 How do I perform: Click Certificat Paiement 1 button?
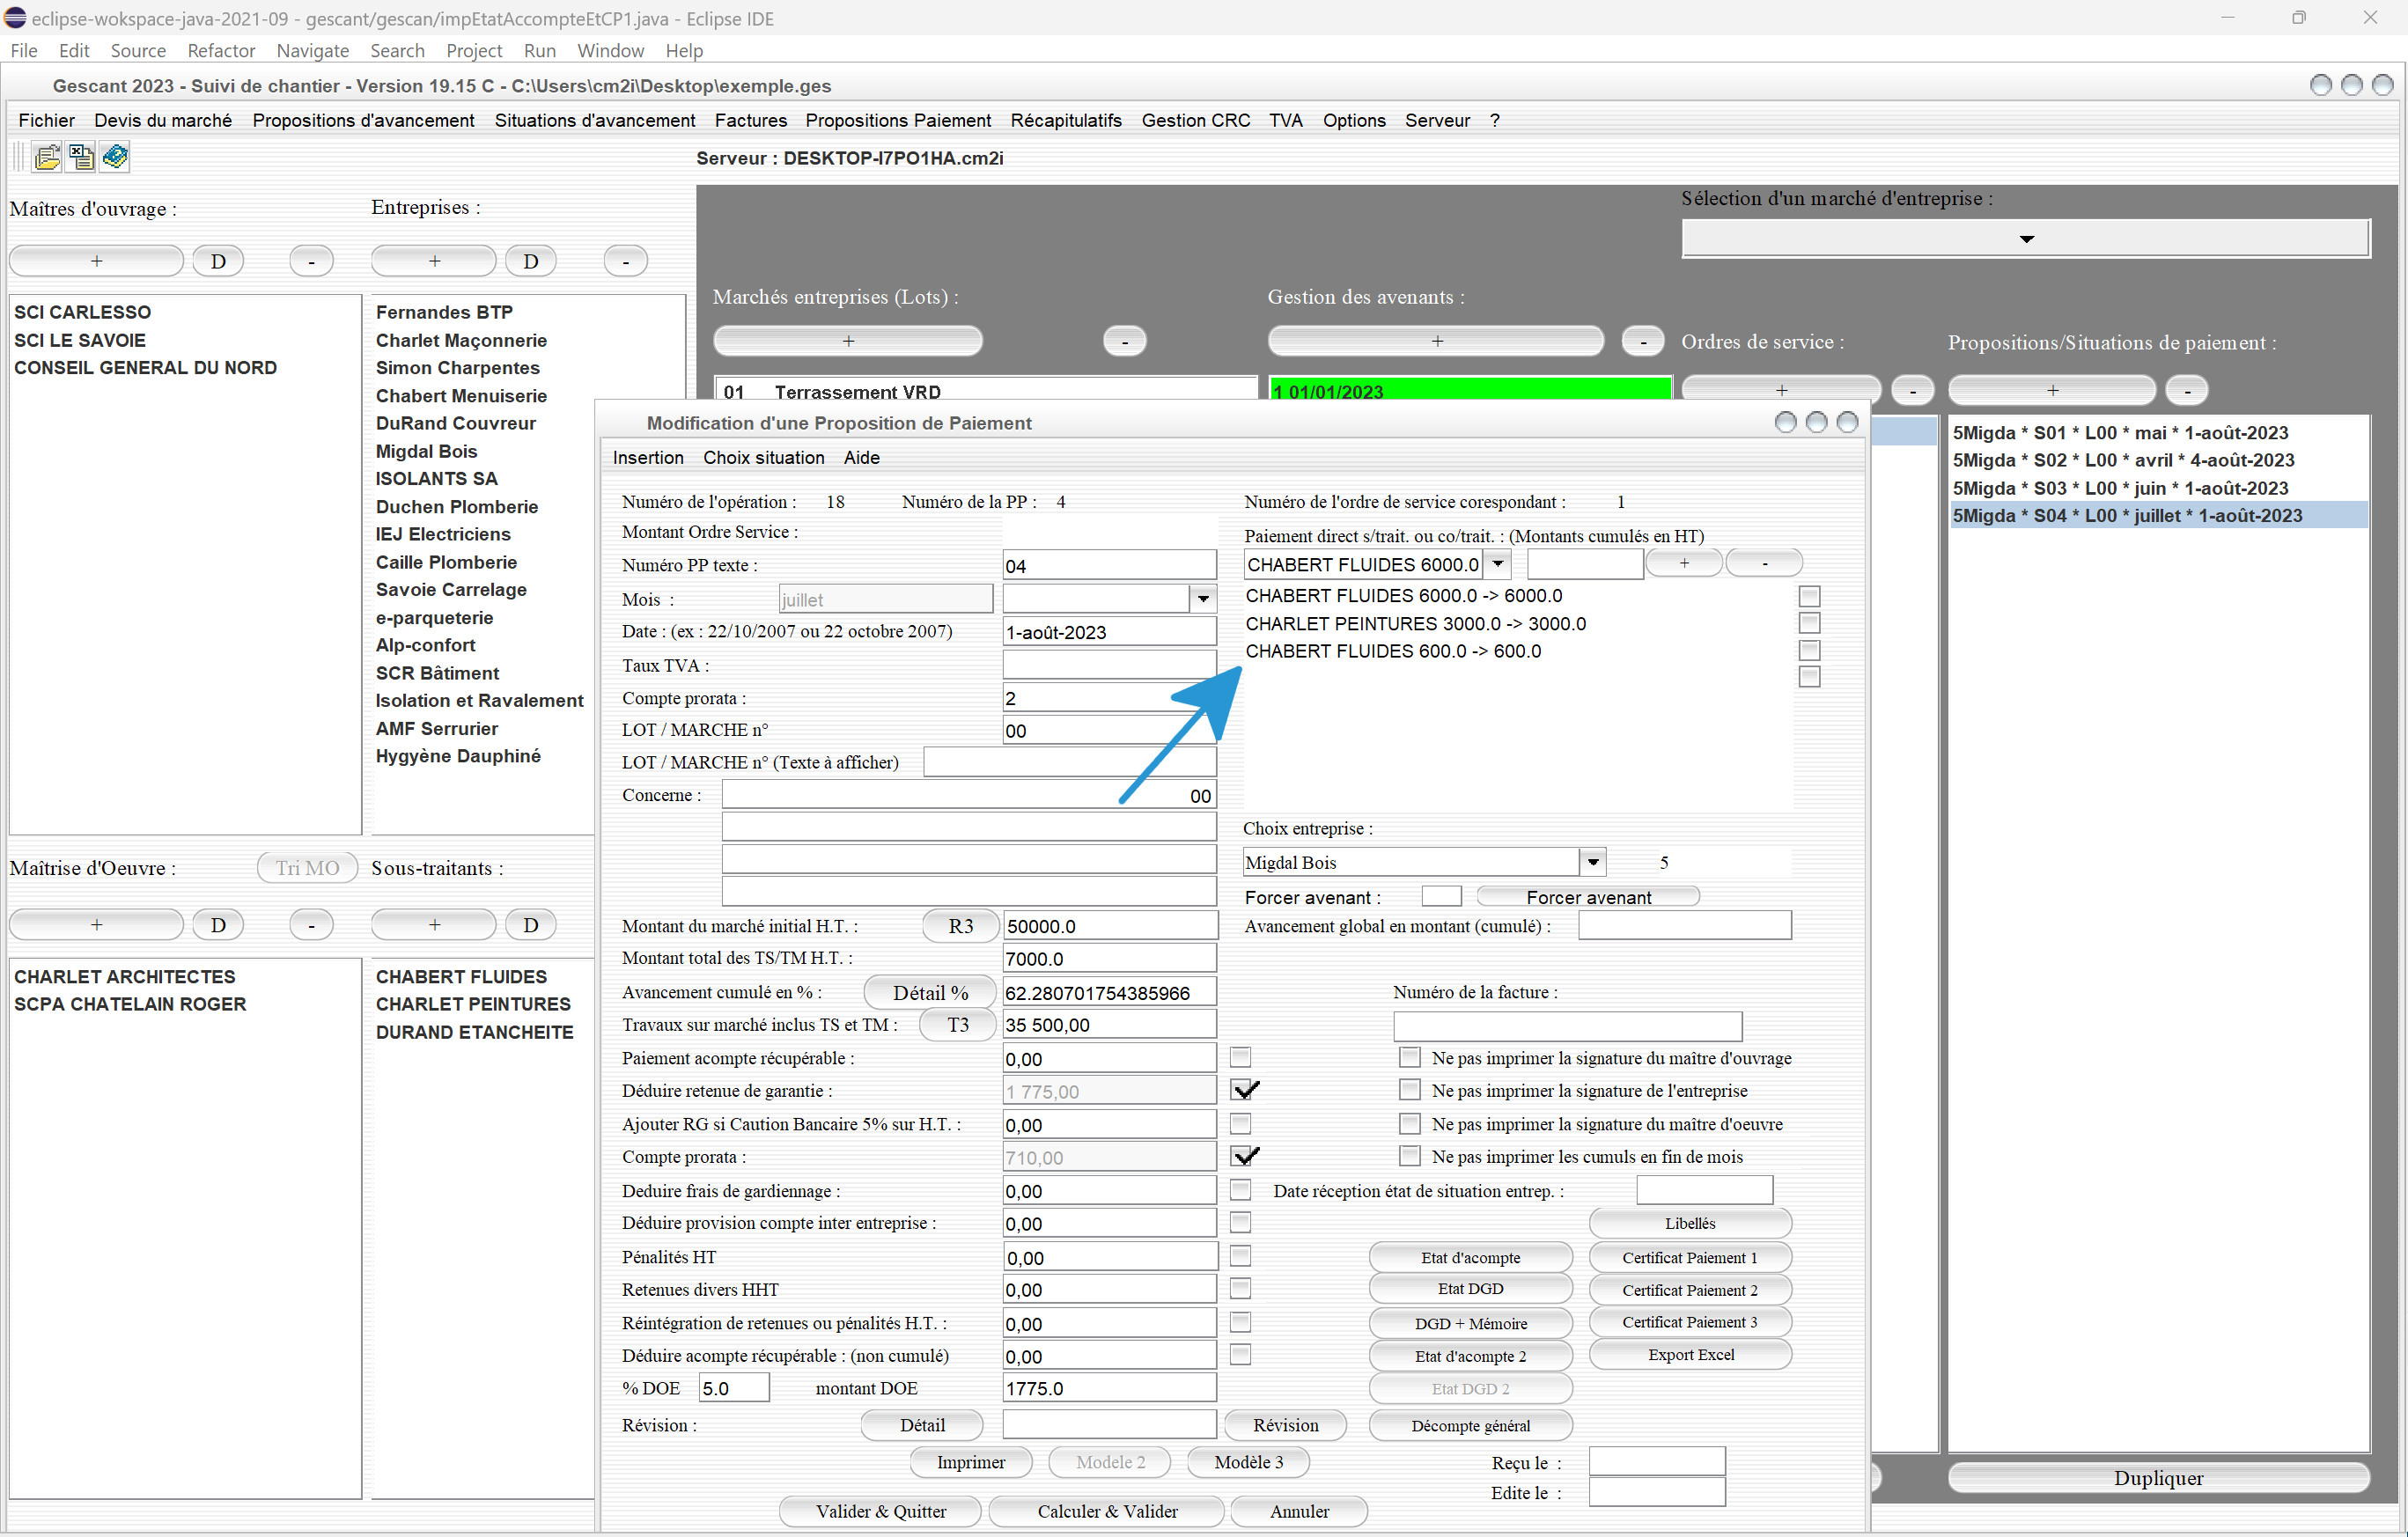1689,1257
